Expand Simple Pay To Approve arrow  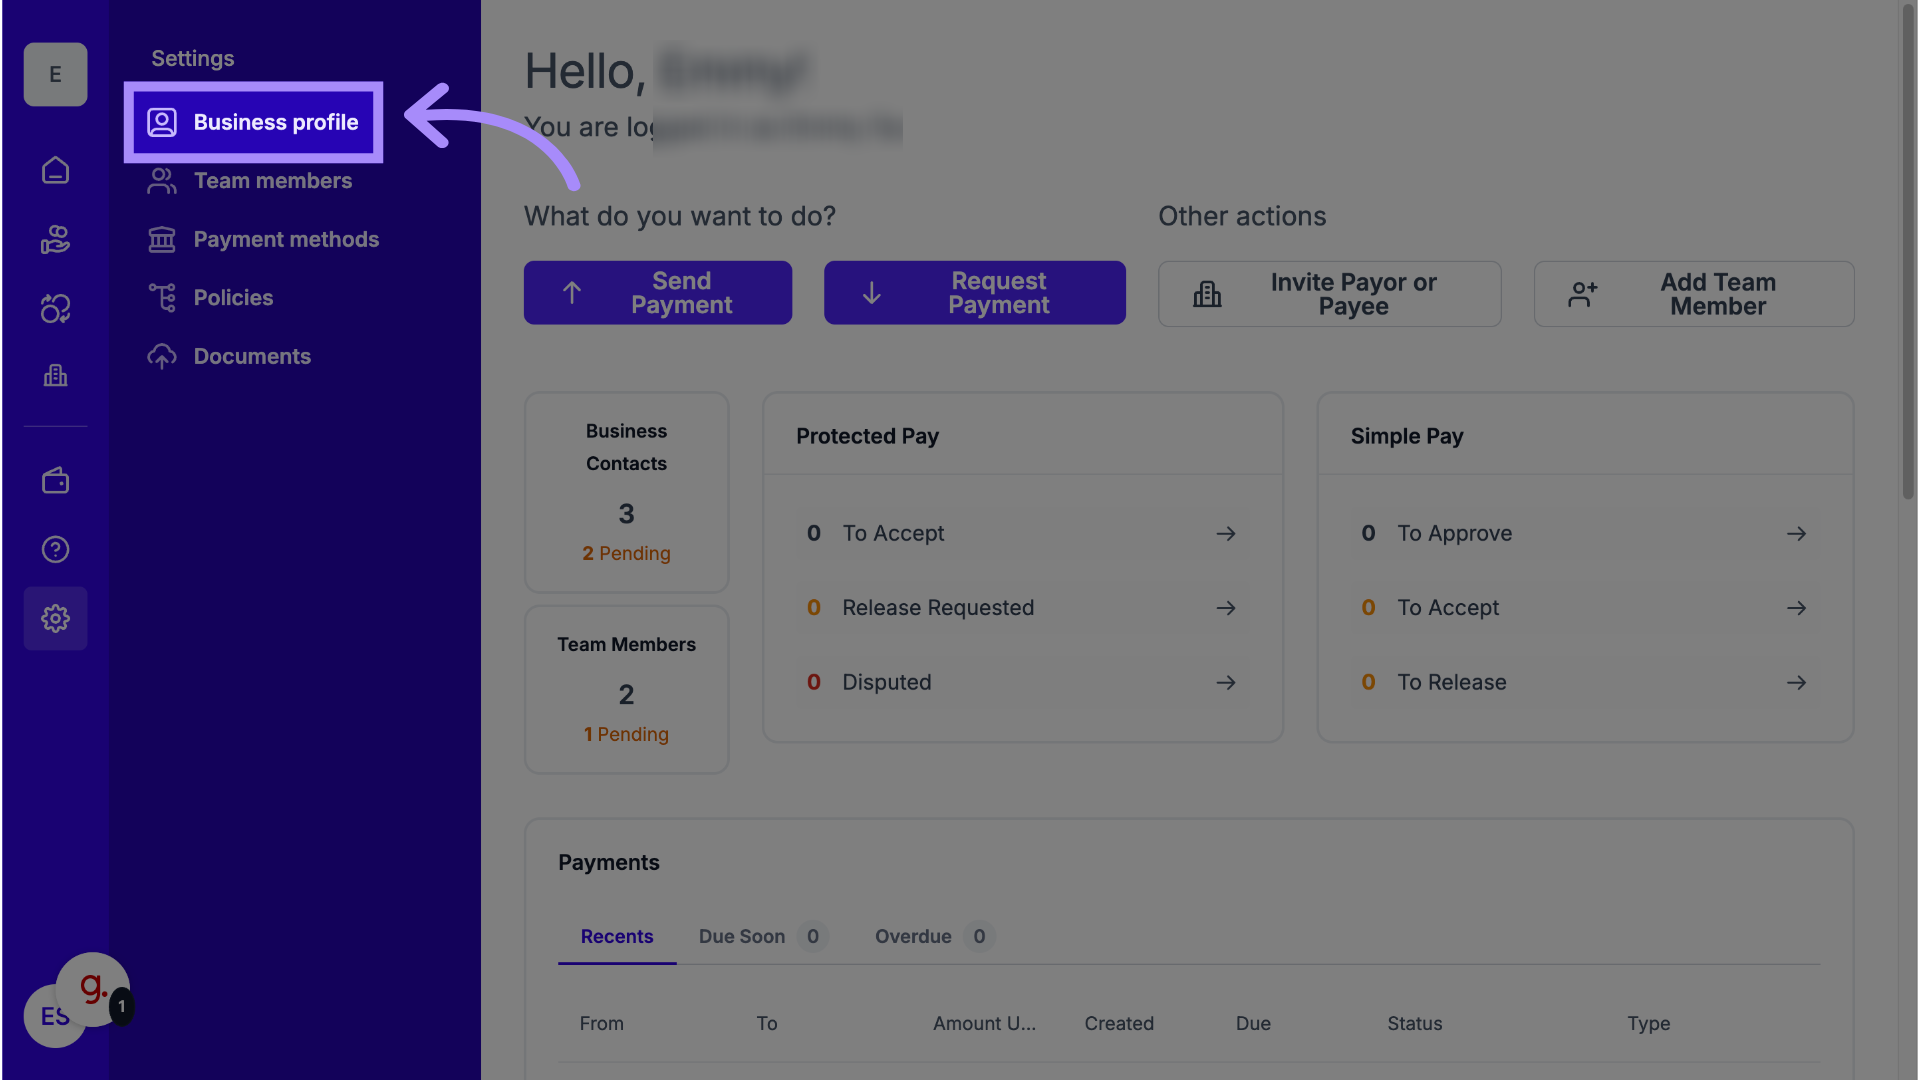[x=1796, y=534]
